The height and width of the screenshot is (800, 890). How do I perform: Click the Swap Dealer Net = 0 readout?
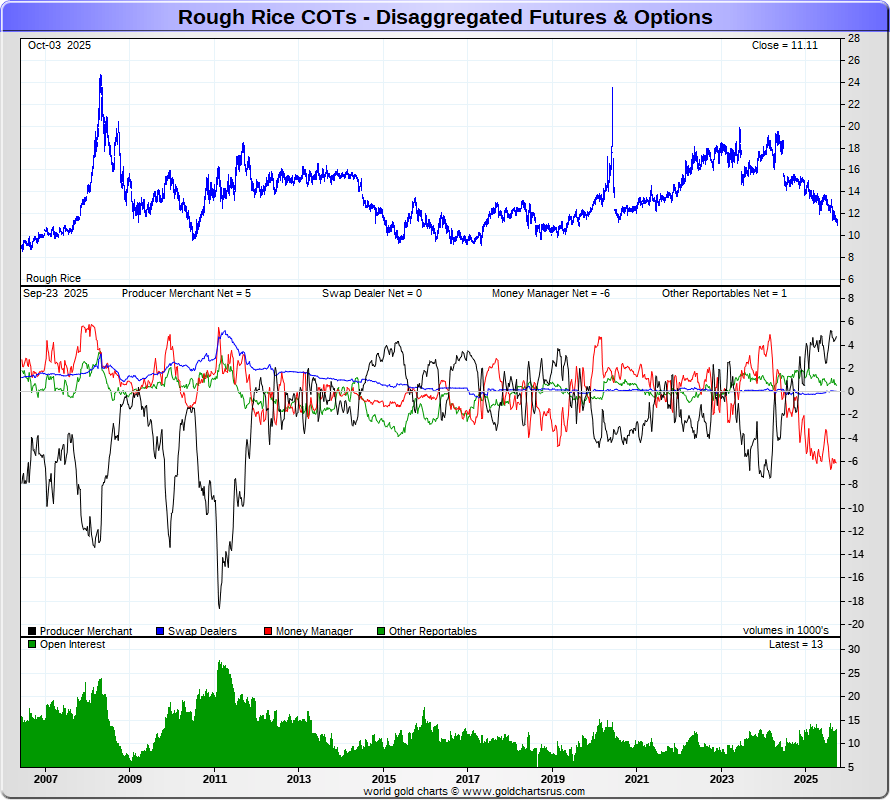click(x=372, y=294)
